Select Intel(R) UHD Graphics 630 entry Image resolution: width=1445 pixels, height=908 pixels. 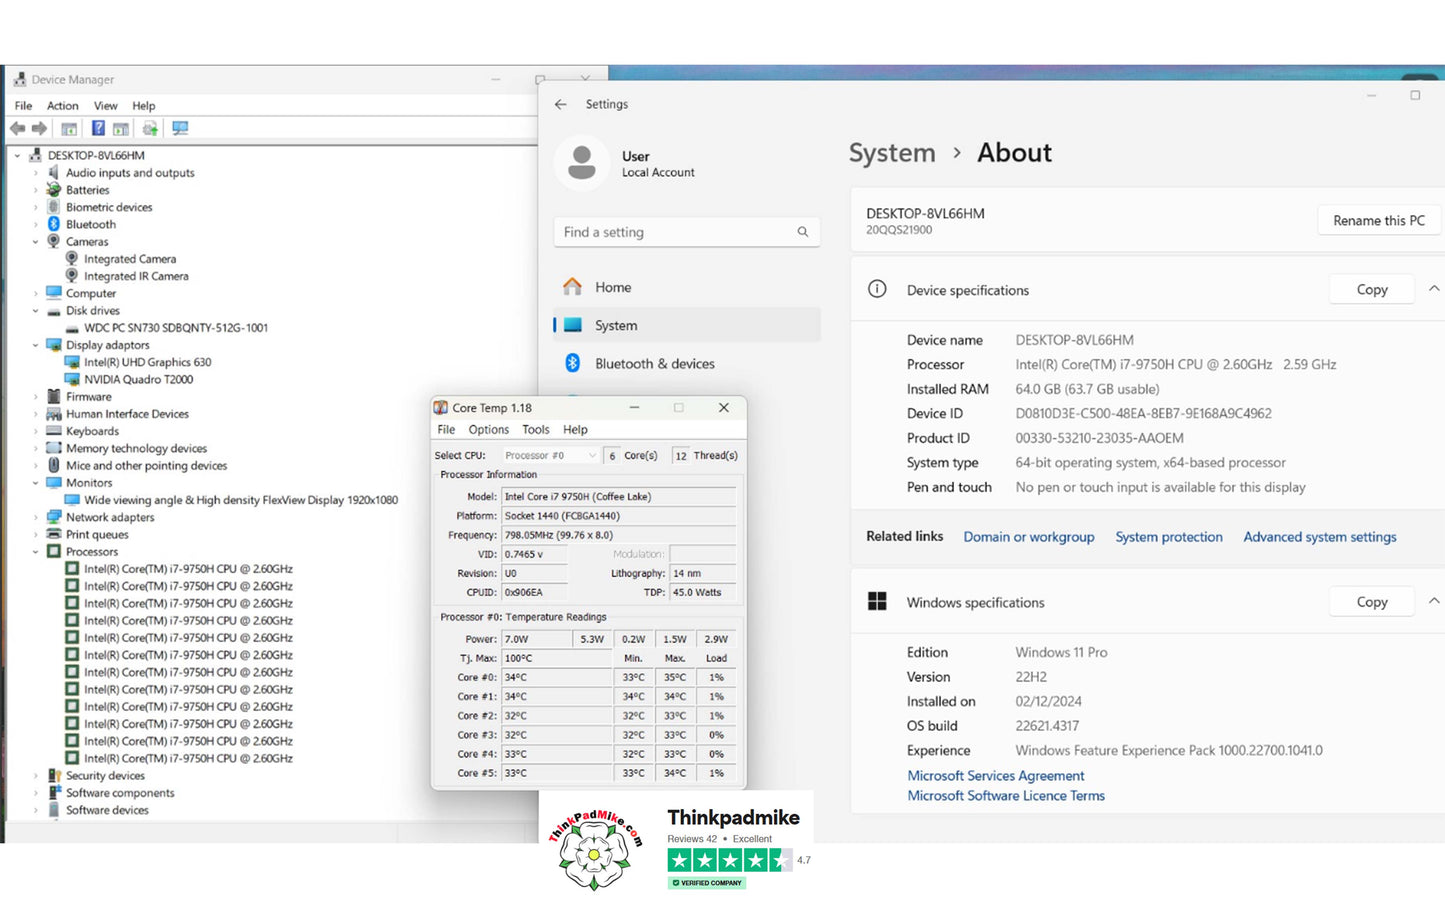[147, 362]
